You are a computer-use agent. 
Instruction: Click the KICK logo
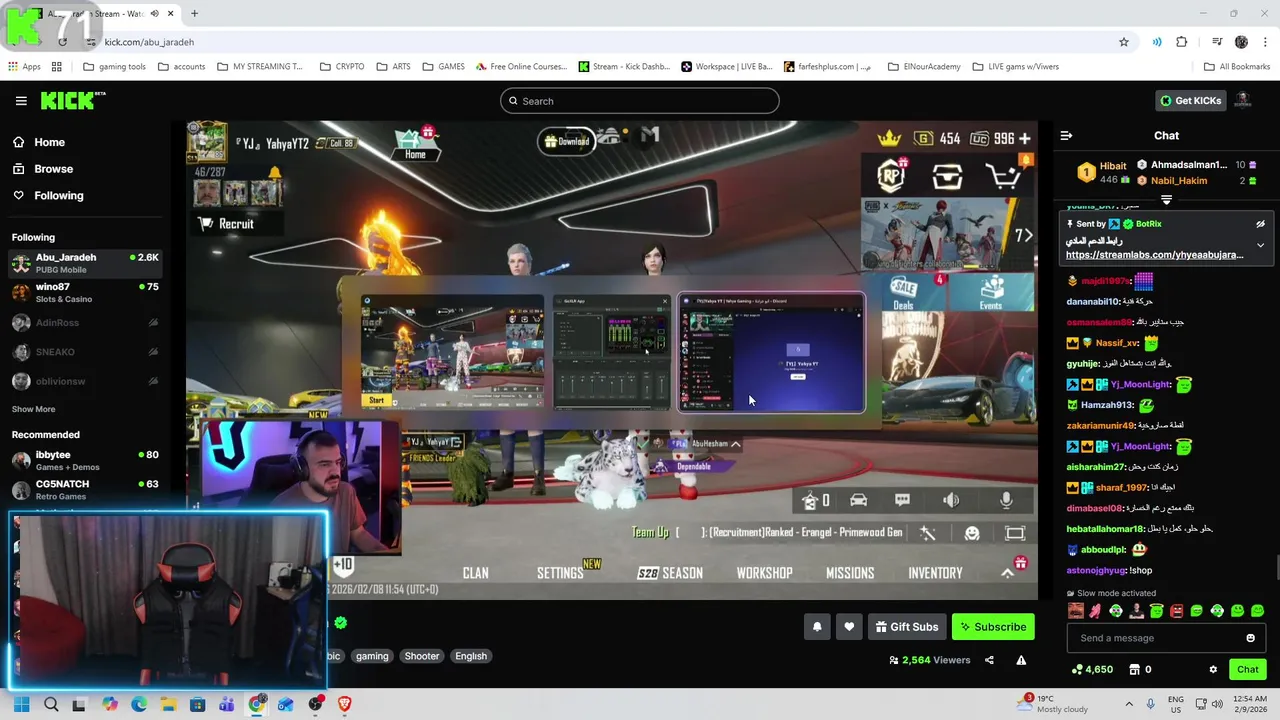tap(72, 100)
